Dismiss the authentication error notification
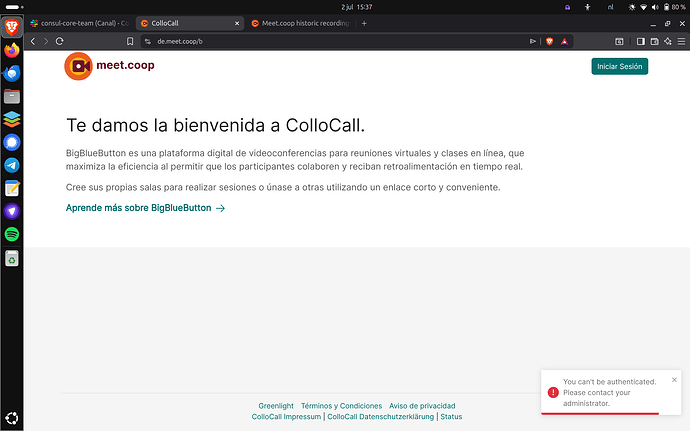Viewport: 690px width, 431px height. (x=674, y=379)
